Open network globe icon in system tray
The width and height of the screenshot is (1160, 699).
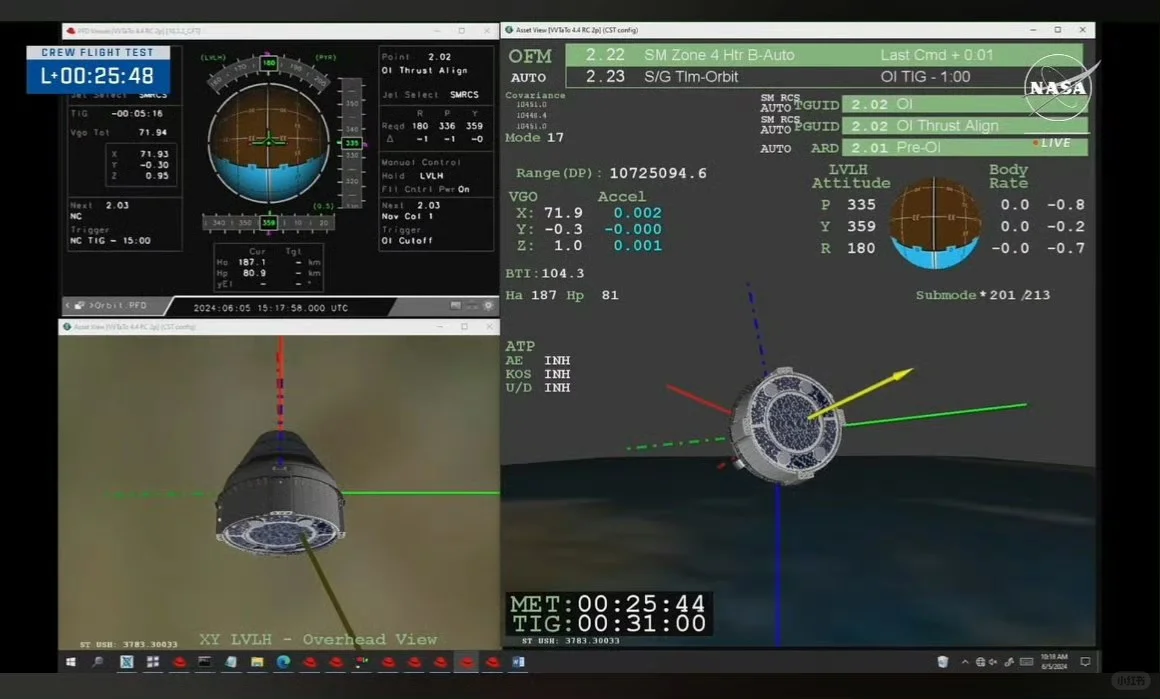click(x=980, y=662)
